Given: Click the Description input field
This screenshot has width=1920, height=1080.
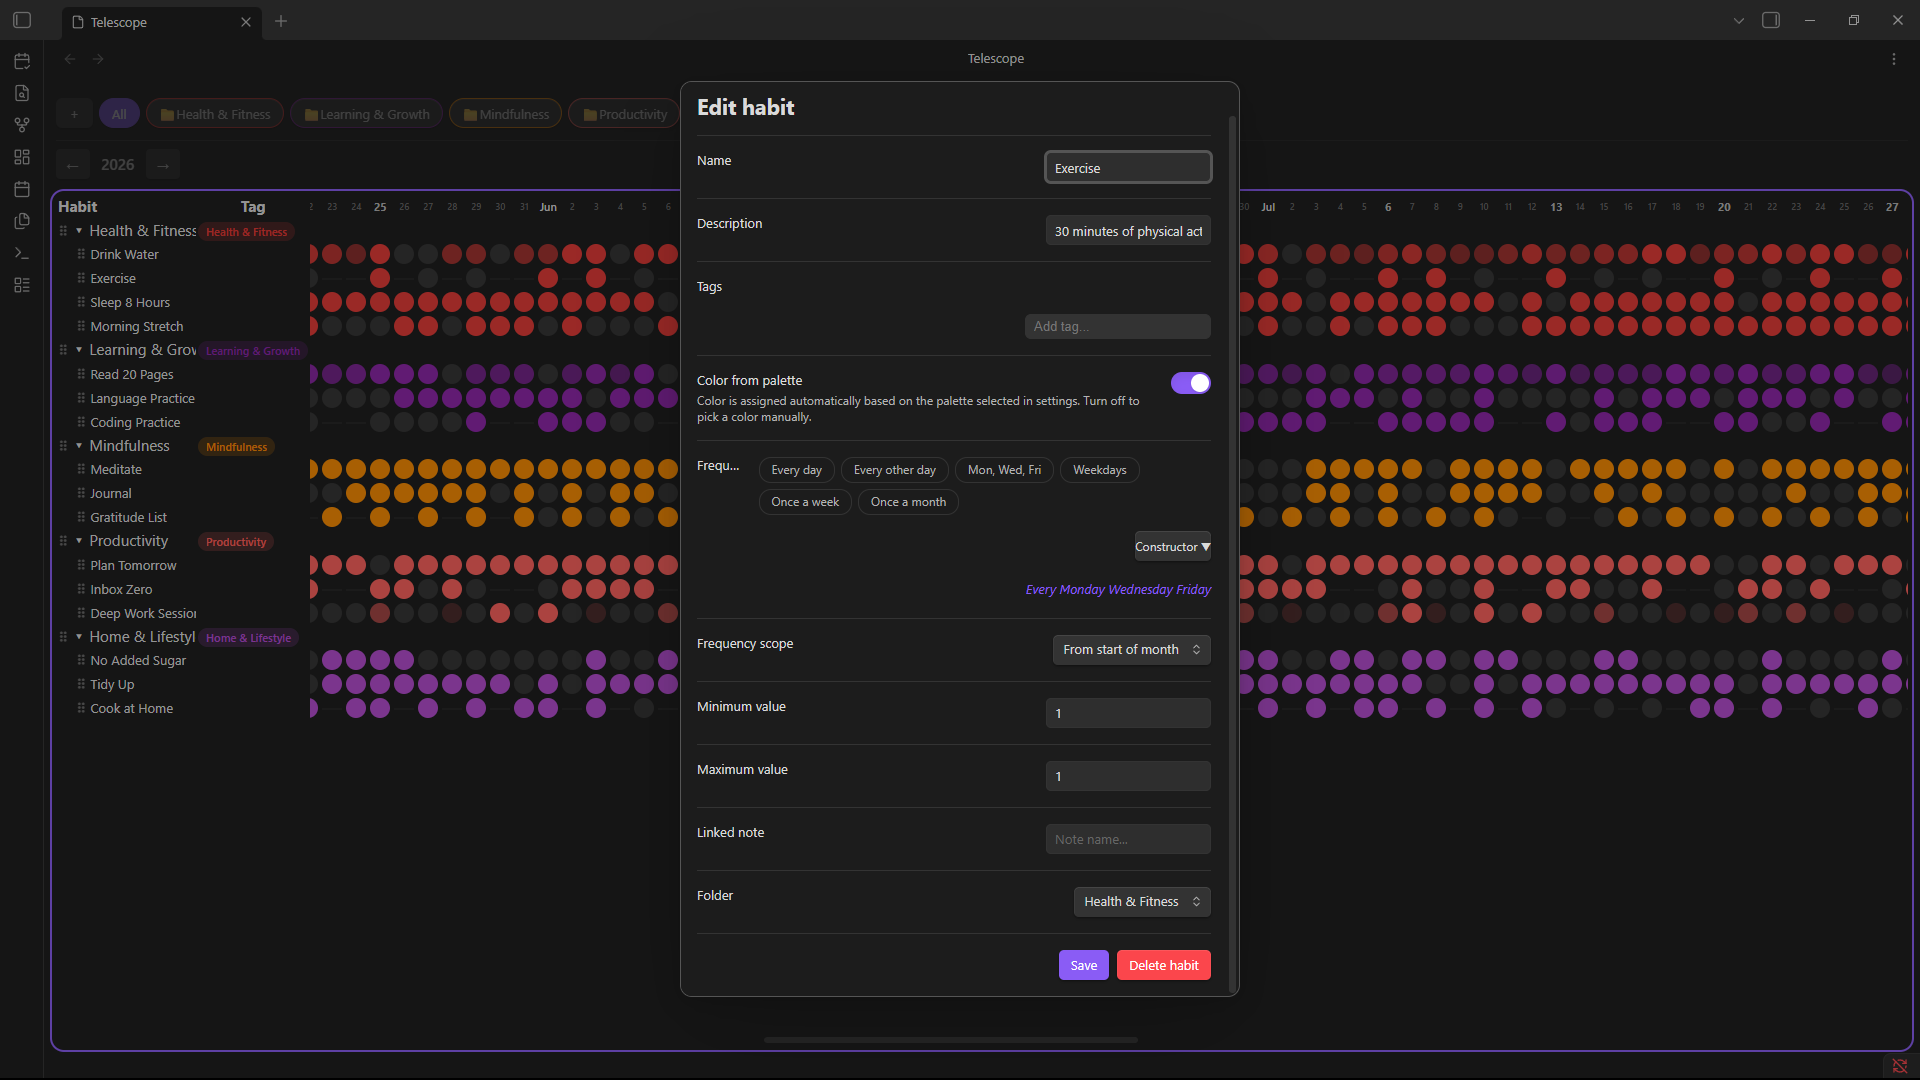Looking at the screenshot, I should click(x=1128, y=231).
